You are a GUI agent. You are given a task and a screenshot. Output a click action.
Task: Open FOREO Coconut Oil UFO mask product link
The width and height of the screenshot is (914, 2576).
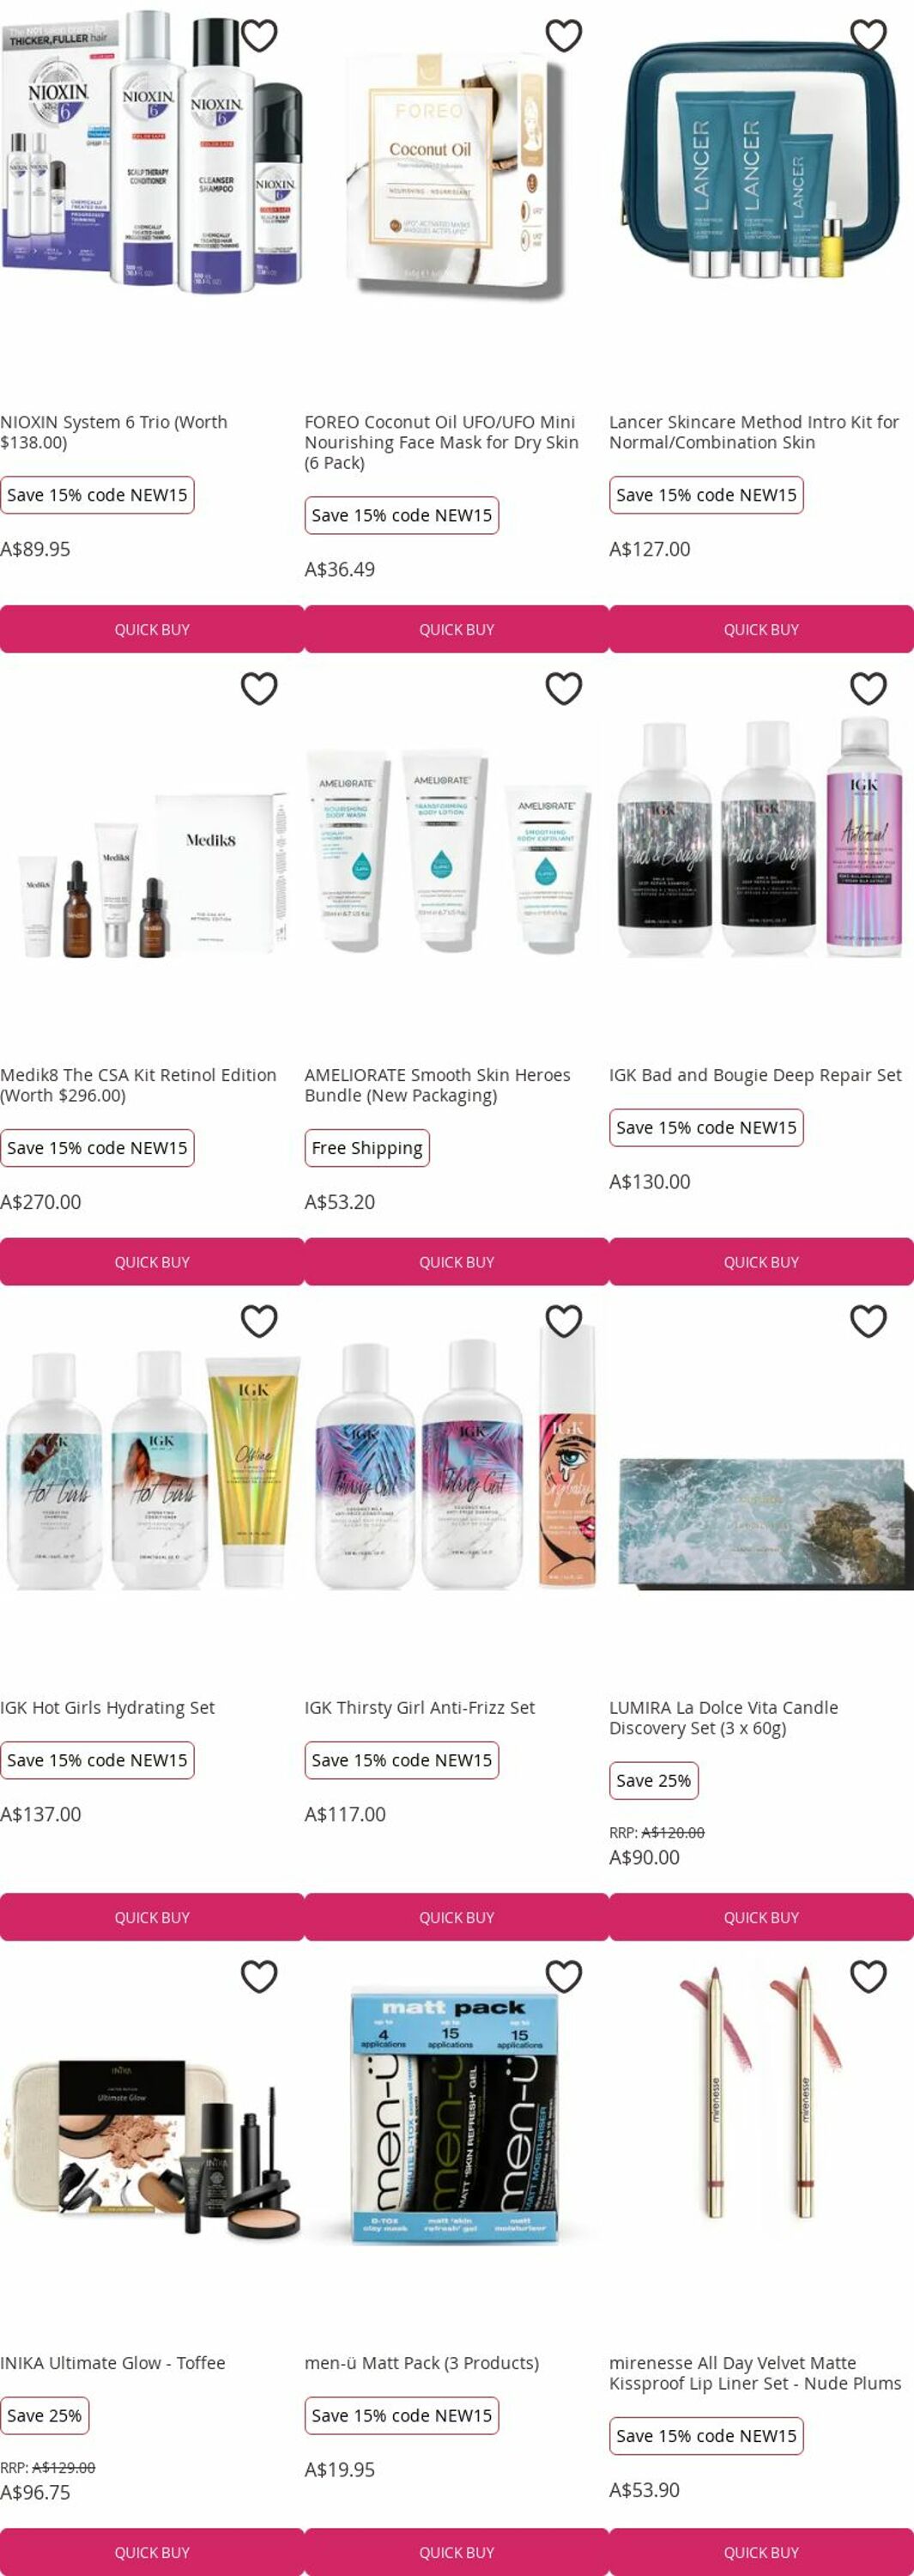(442, 442)
